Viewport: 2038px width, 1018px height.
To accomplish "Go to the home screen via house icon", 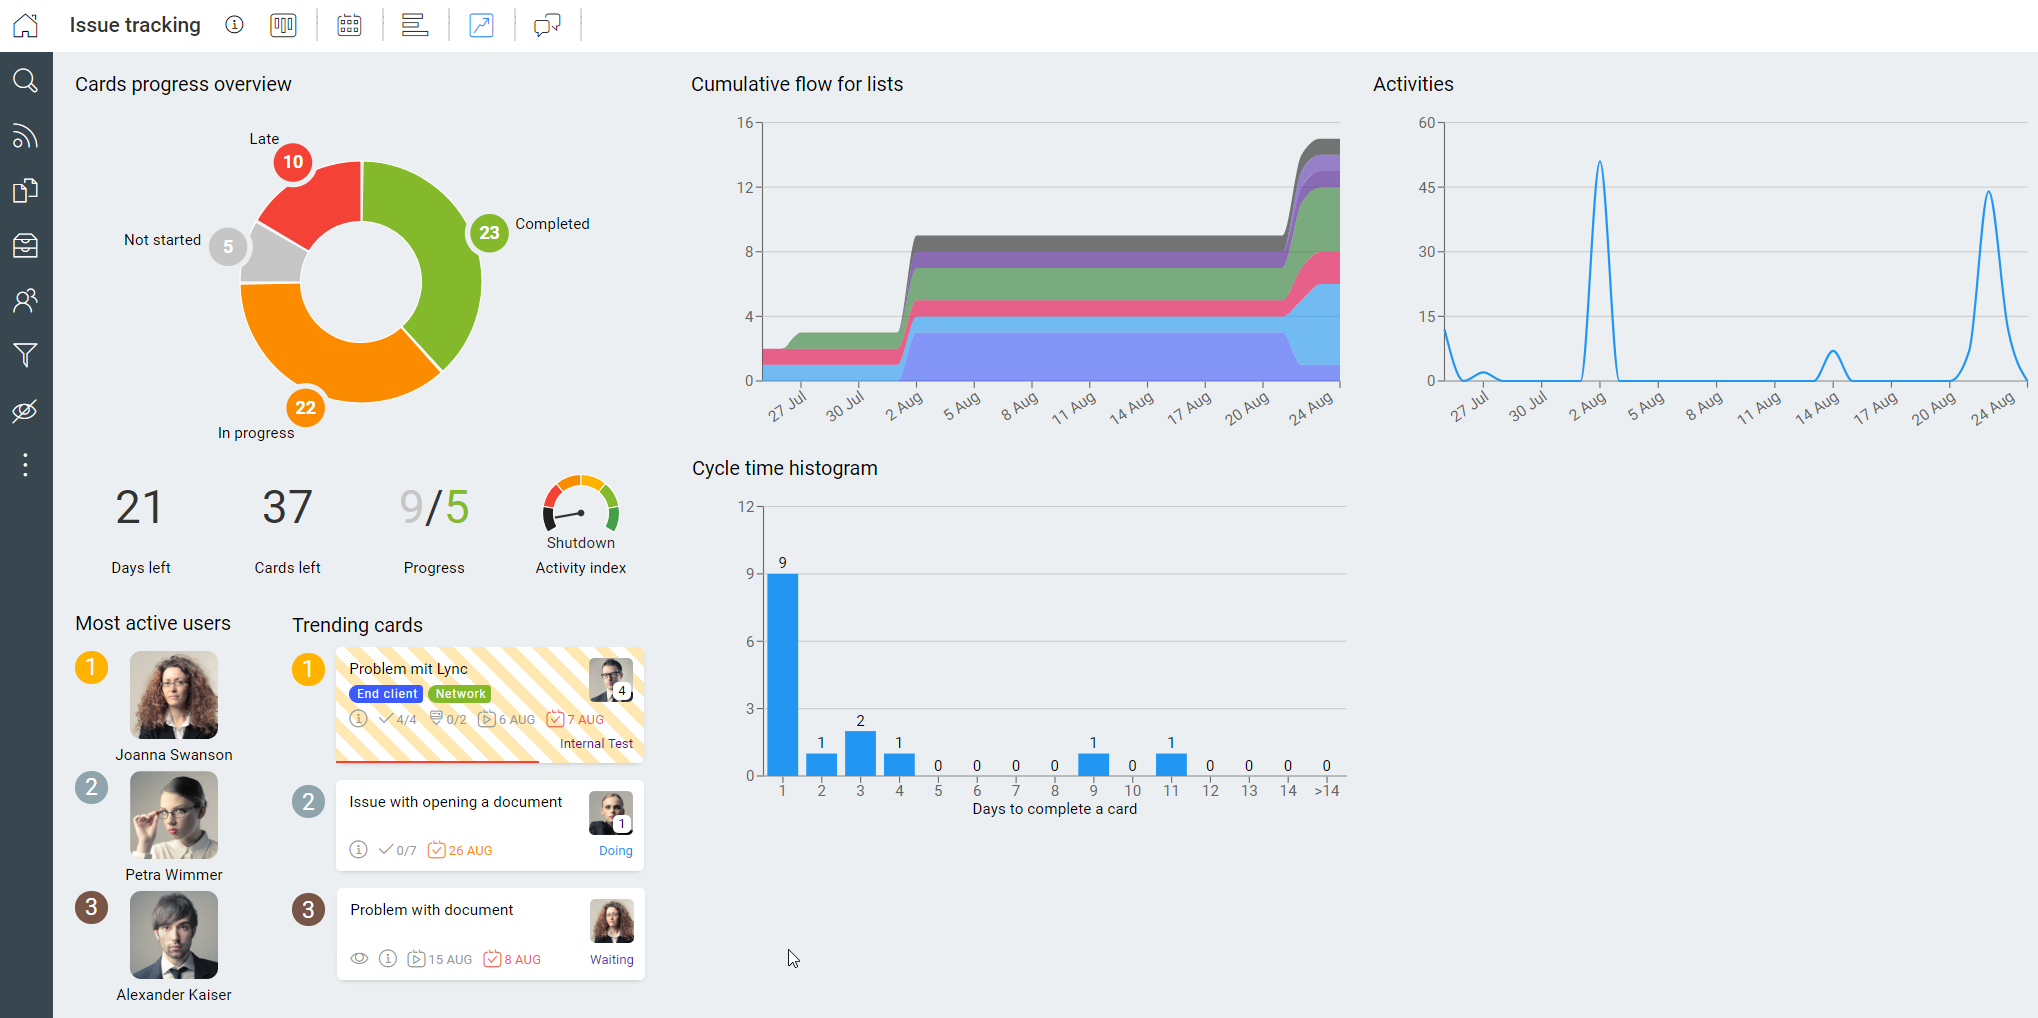I will coord(26,25).
